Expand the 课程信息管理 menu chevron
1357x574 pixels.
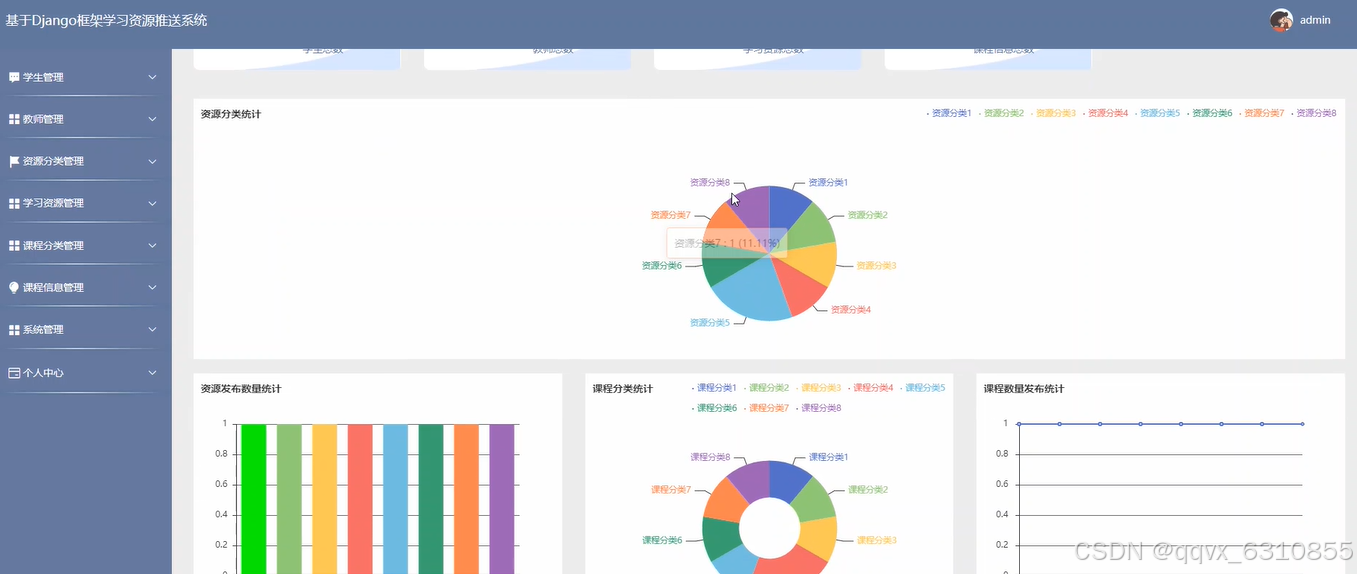[153, 287]
